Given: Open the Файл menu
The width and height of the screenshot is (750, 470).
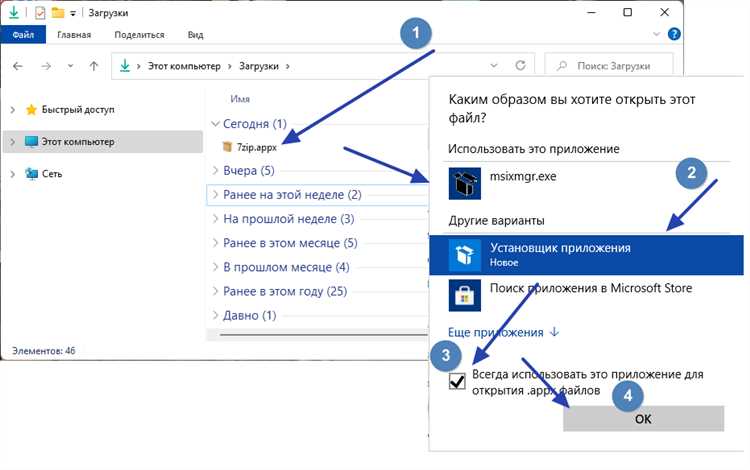Looking at the screenshot, I should (x=23, y=34).
